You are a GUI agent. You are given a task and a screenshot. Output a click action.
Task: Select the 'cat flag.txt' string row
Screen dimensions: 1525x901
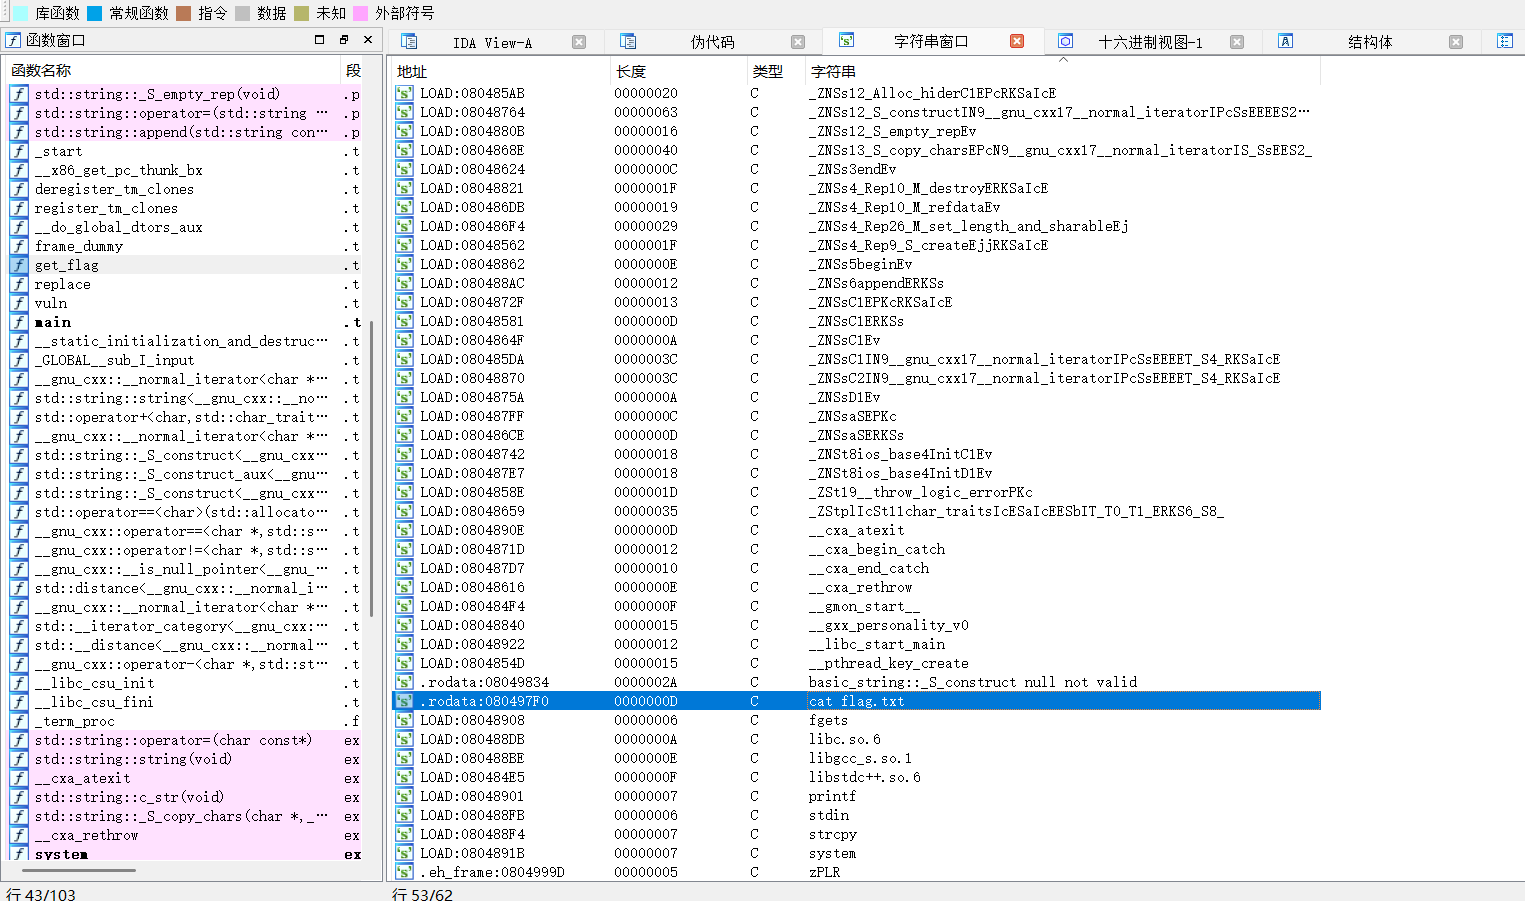click(x=856, y=701)
